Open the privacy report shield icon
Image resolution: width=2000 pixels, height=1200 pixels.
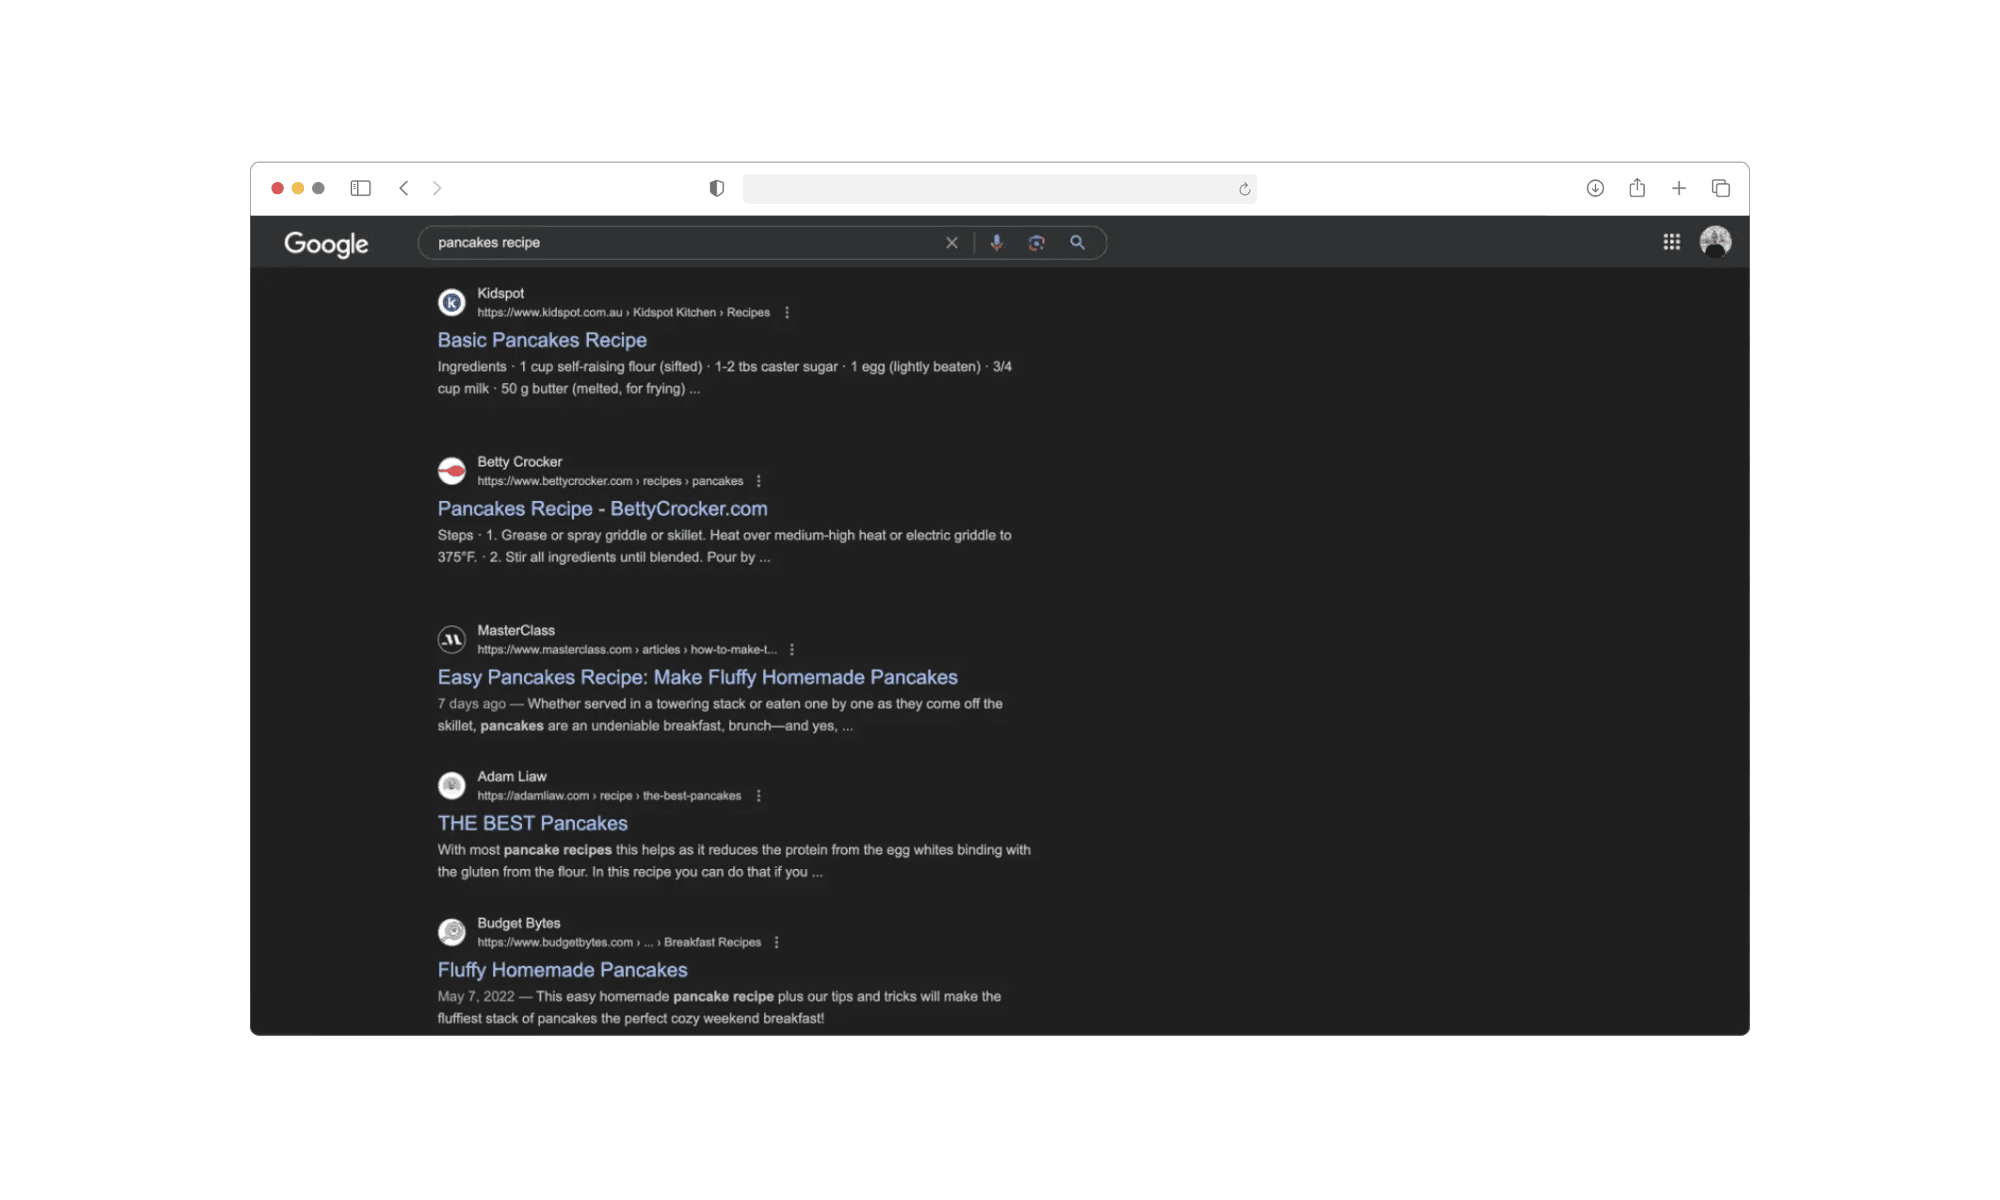[717, 188]
